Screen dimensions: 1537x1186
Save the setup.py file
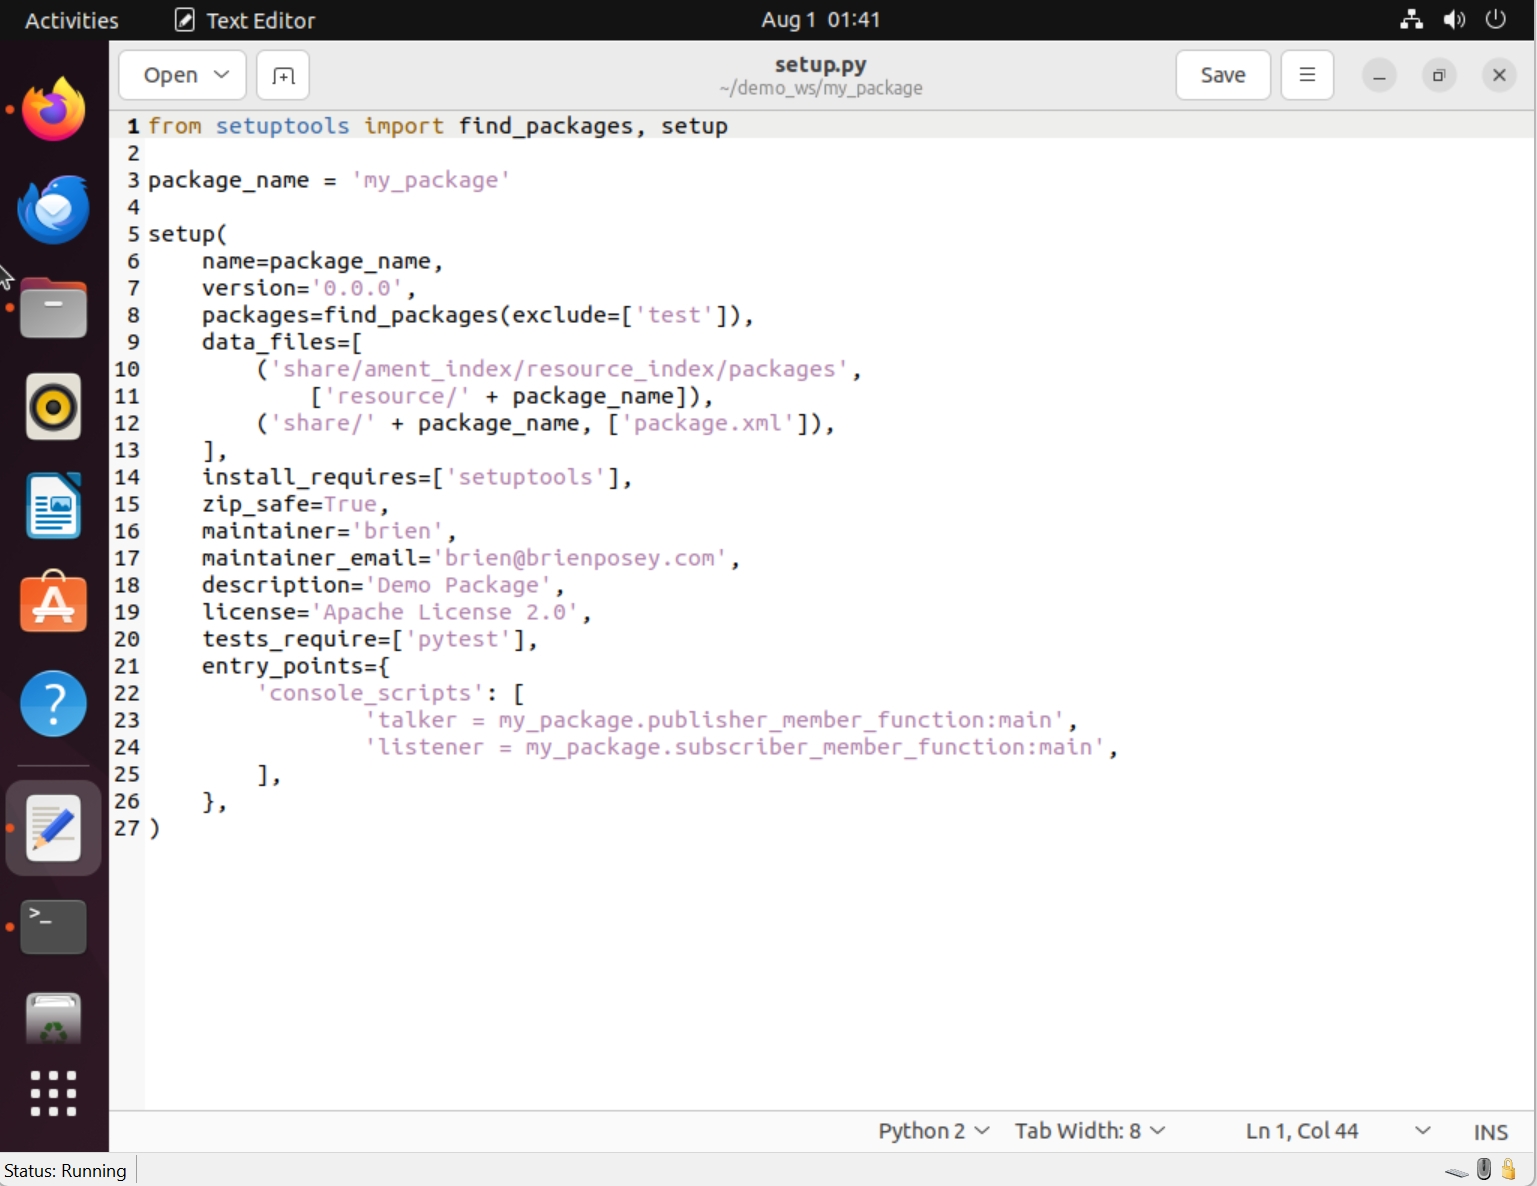[1222, 75]
